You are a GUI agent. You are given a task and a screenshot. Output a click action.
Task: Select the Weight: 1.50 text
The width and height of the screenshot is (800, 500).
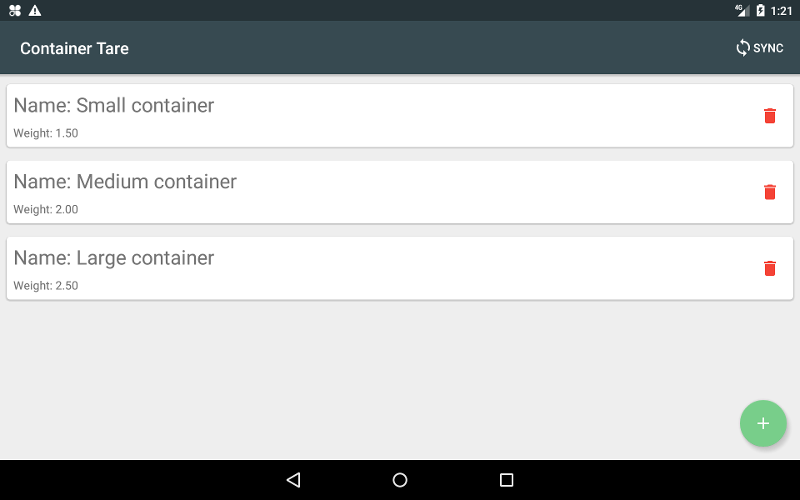(46, 133)
